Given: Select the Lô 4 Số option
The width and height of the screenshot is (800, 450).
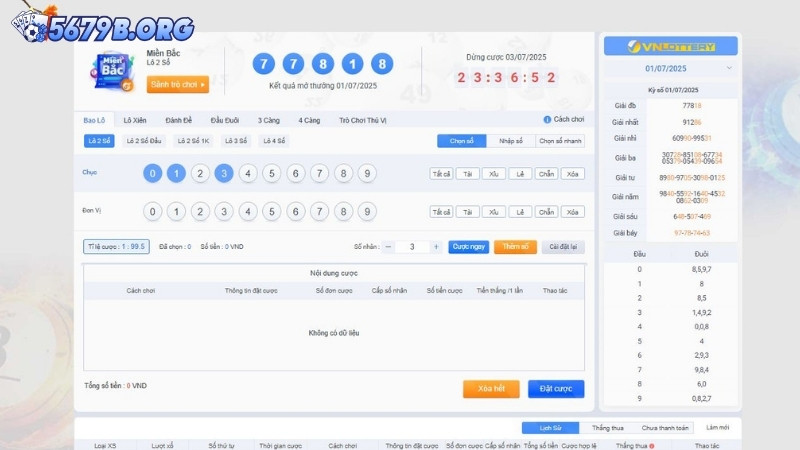Looking at the screenshot, I should pyautogui.click(x=274, y=141).
